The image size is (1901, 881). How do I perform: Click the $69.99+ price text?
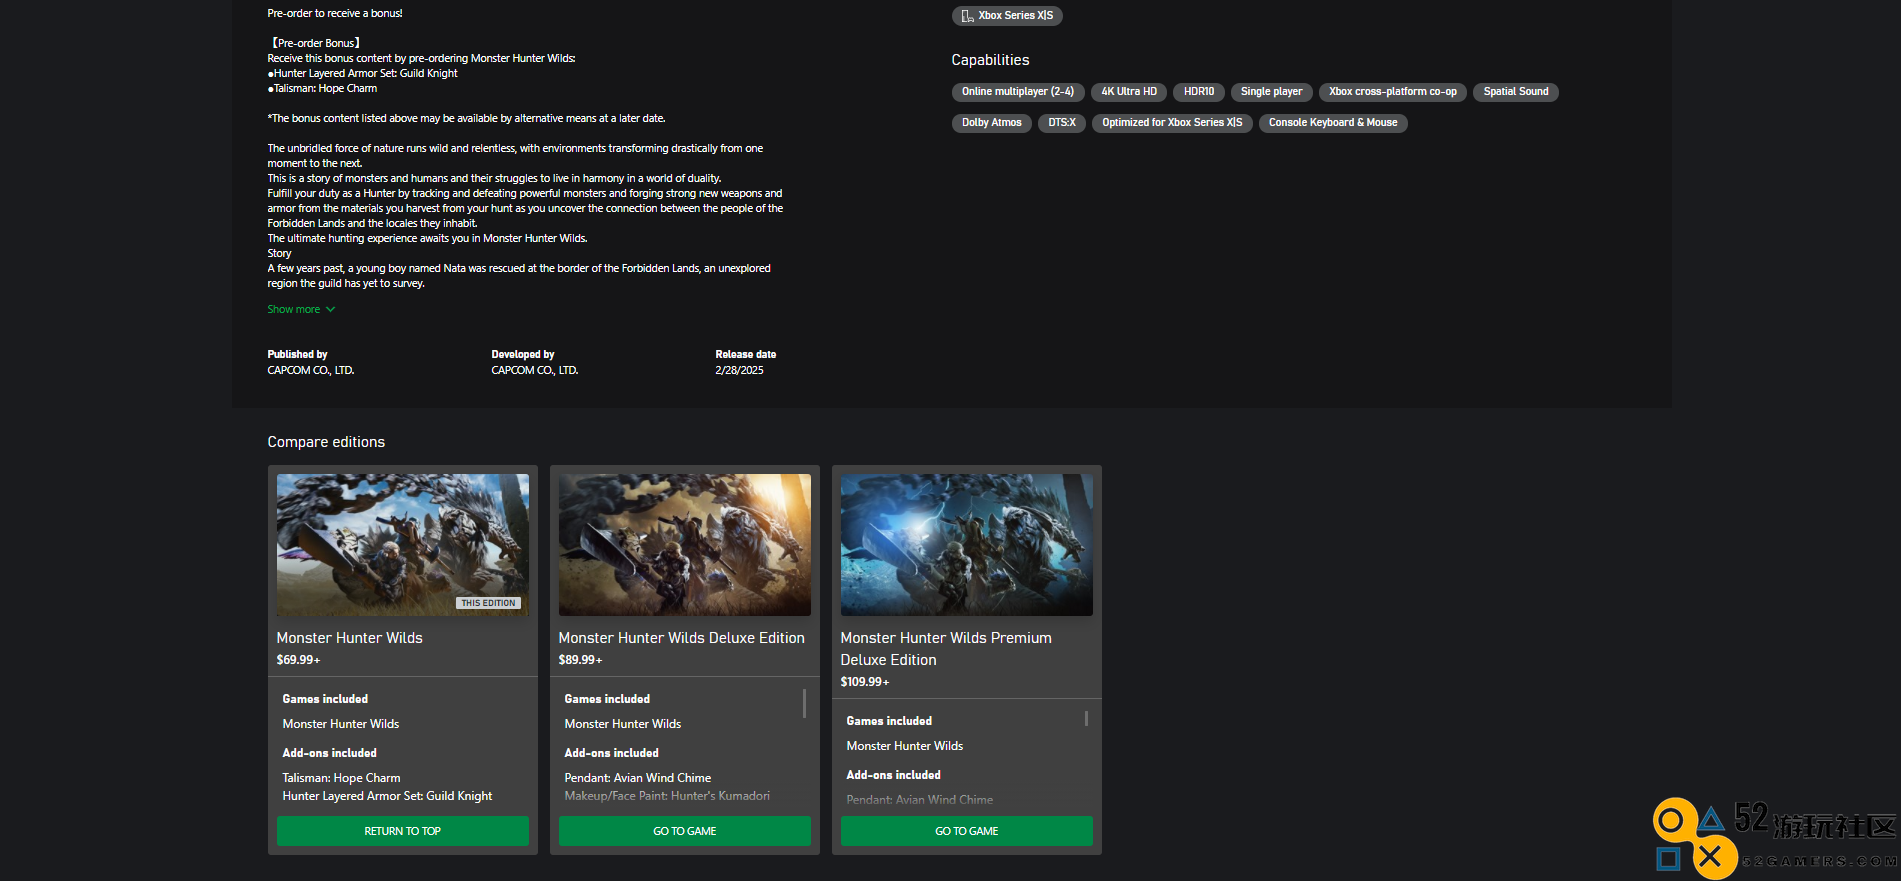pyautogui.click(x=298, y=660)
